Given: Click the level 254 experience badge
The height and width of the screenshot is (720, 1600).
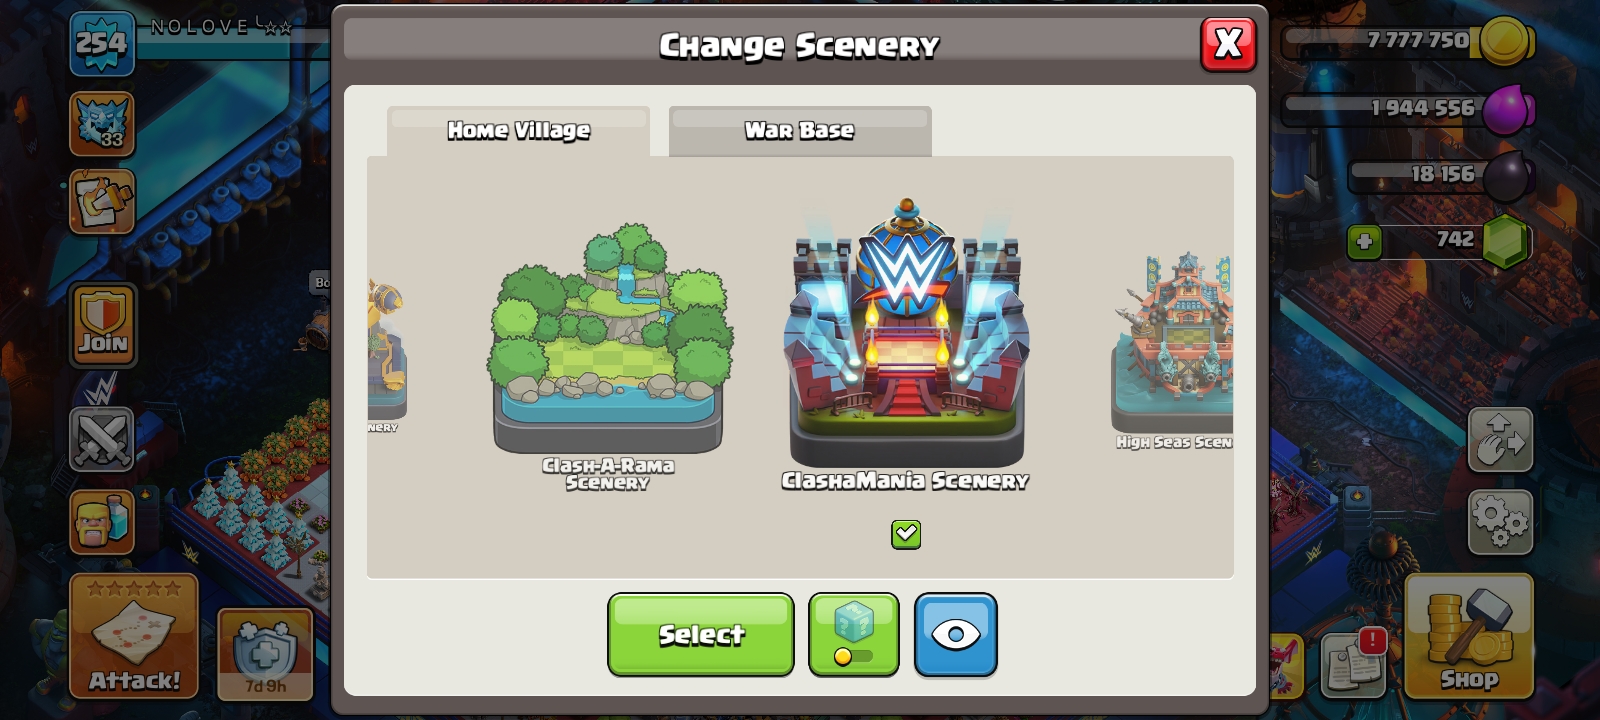Looking at the screenshot, I should coord(102,44).
